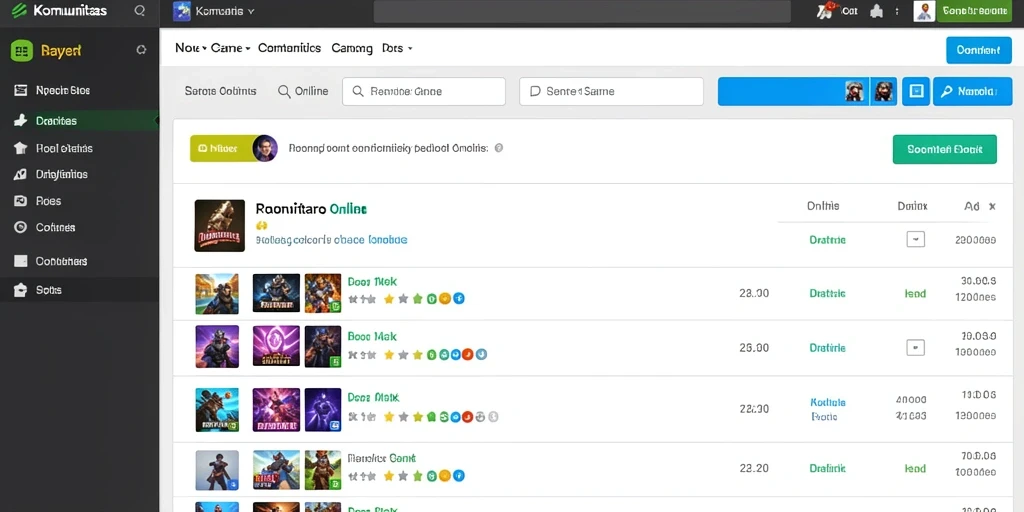Click the Dratirie status in the 25.00 row

[x=827, y=348]
